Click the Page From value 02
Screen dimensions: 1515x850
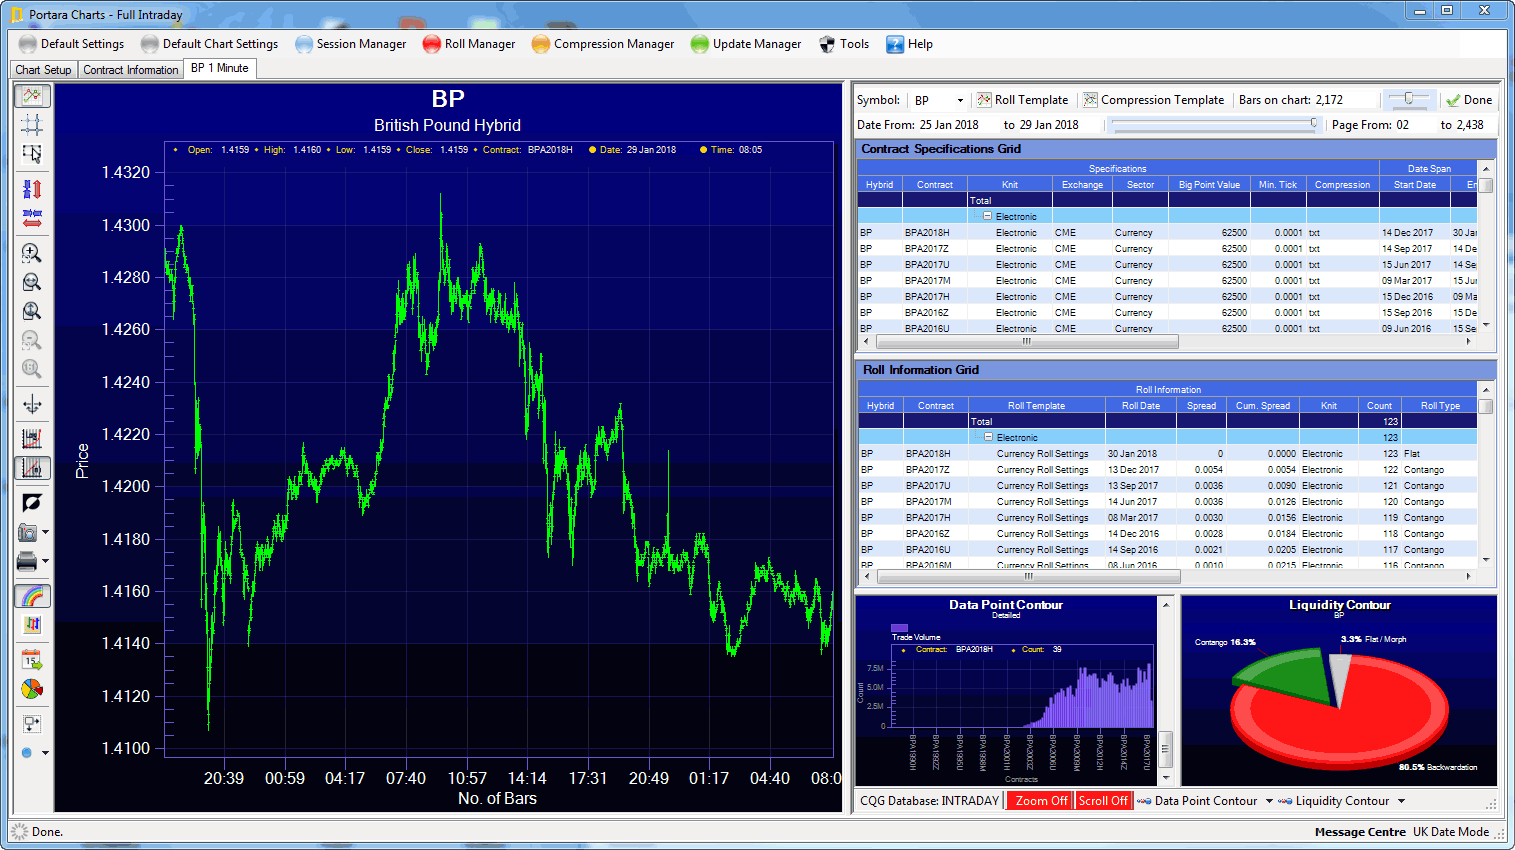[x=1403, y=125]
